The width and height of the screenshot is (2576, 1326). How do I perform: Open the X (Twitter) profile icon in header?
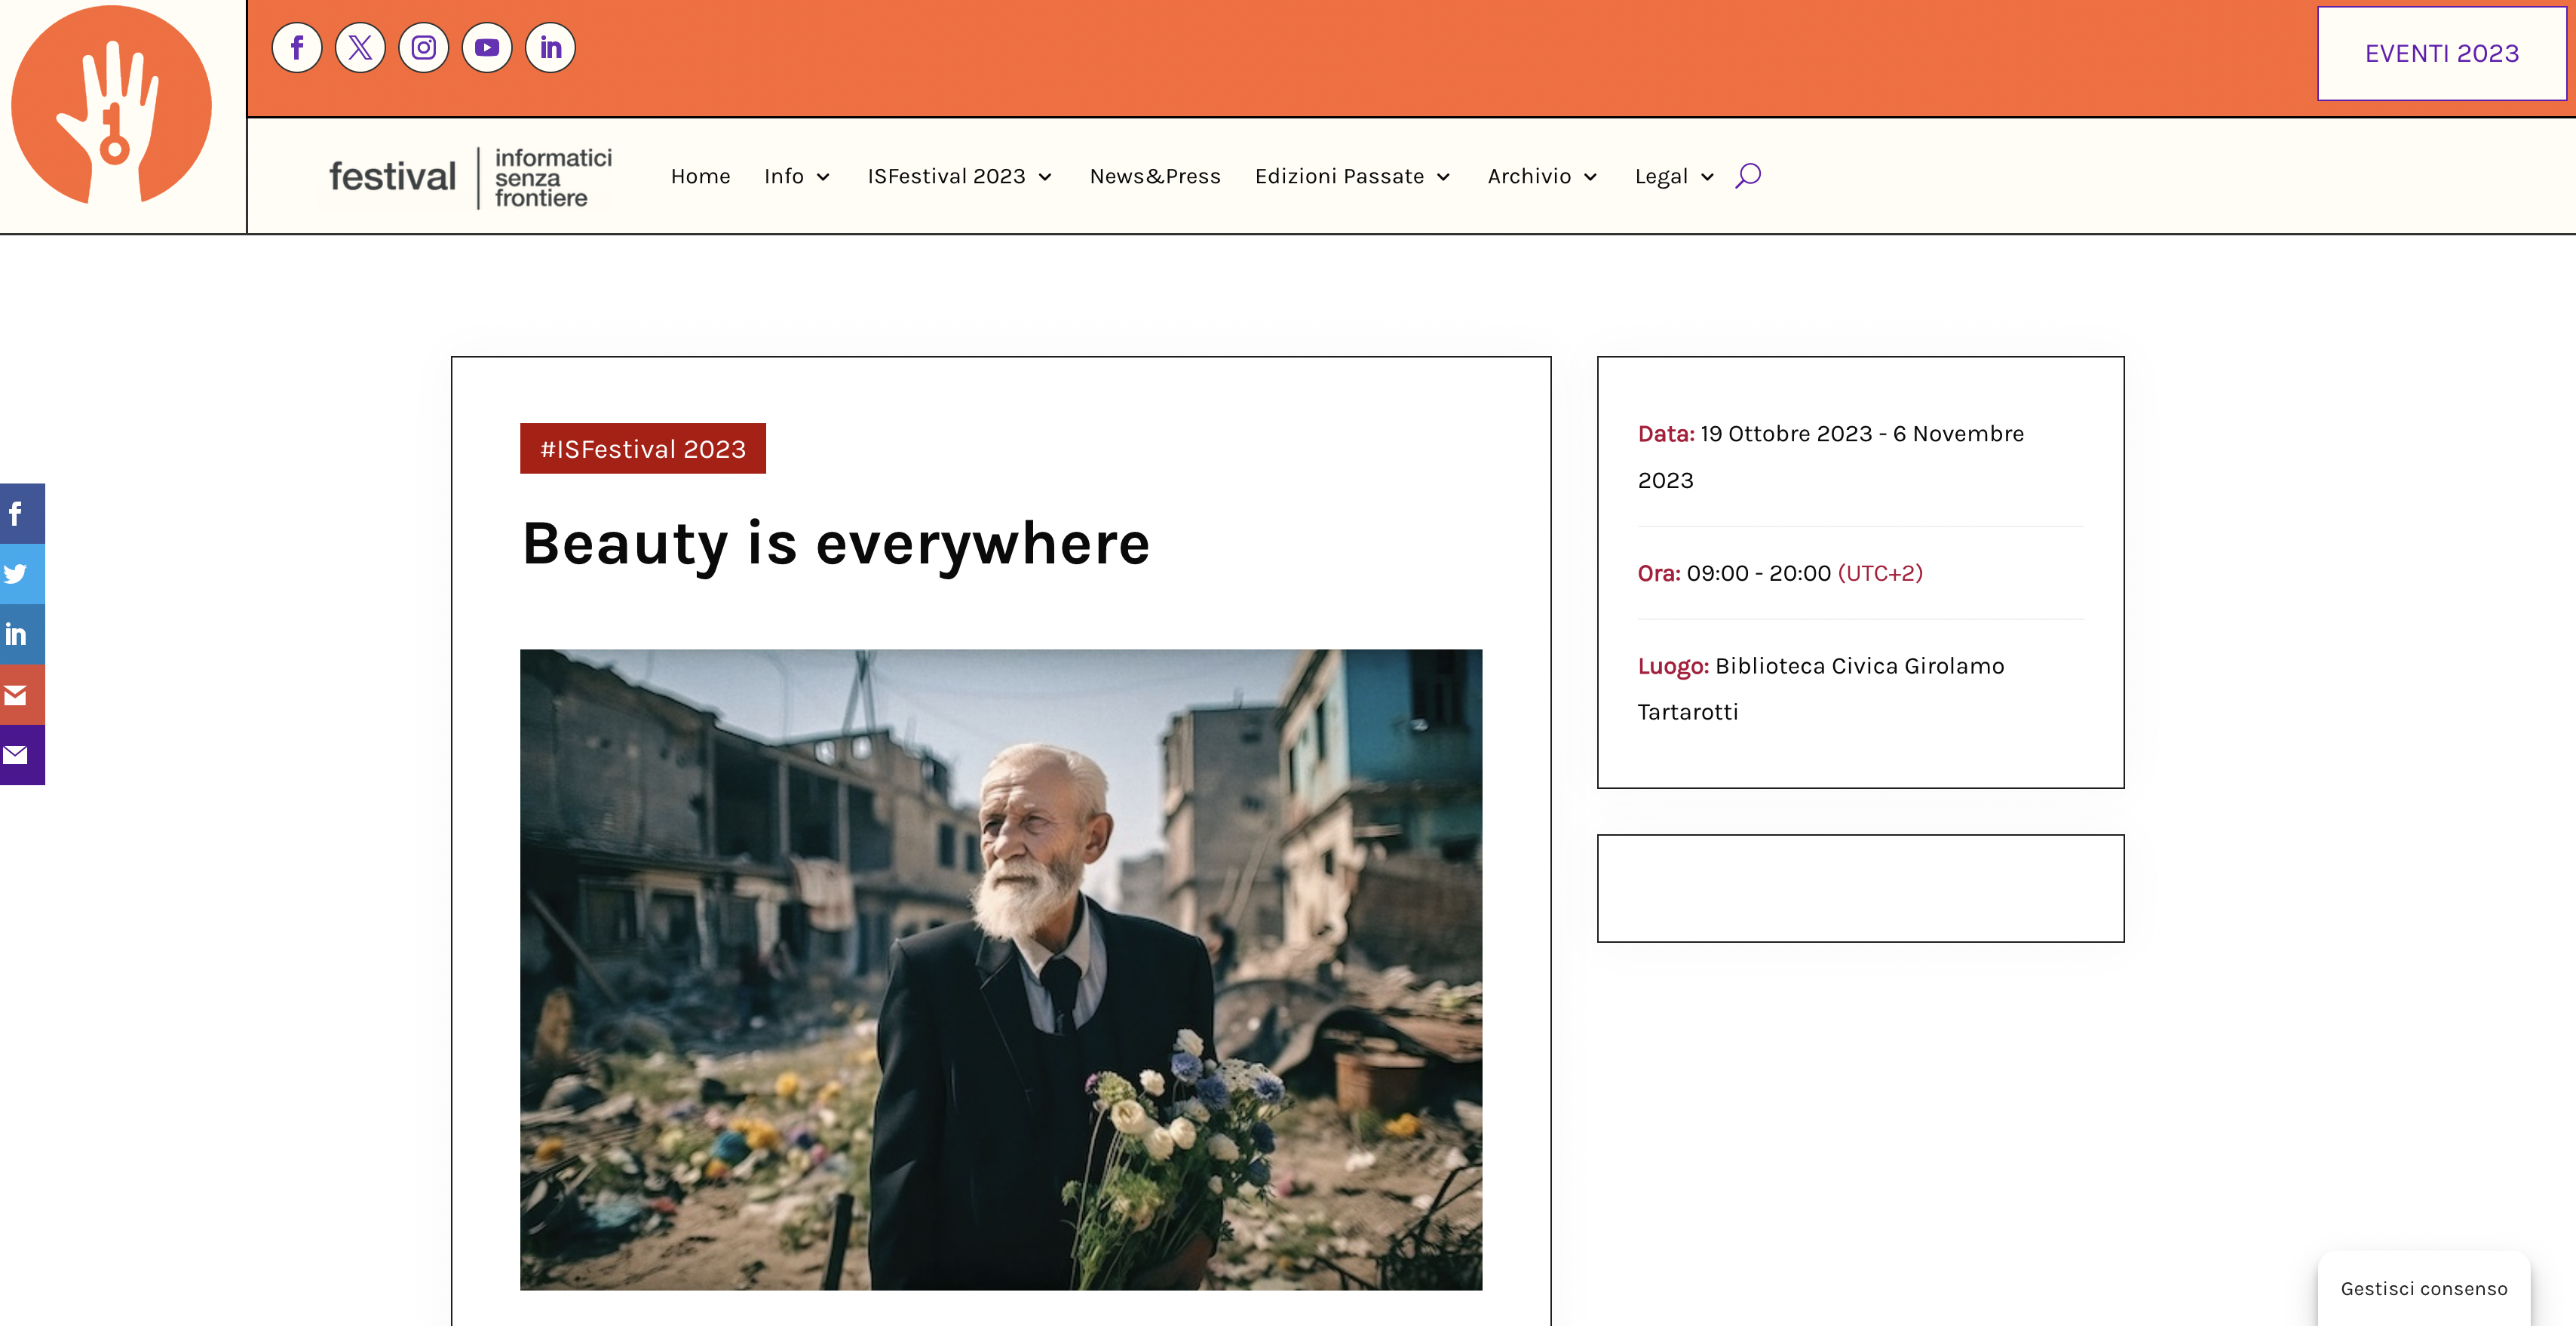tap(360, 48)
